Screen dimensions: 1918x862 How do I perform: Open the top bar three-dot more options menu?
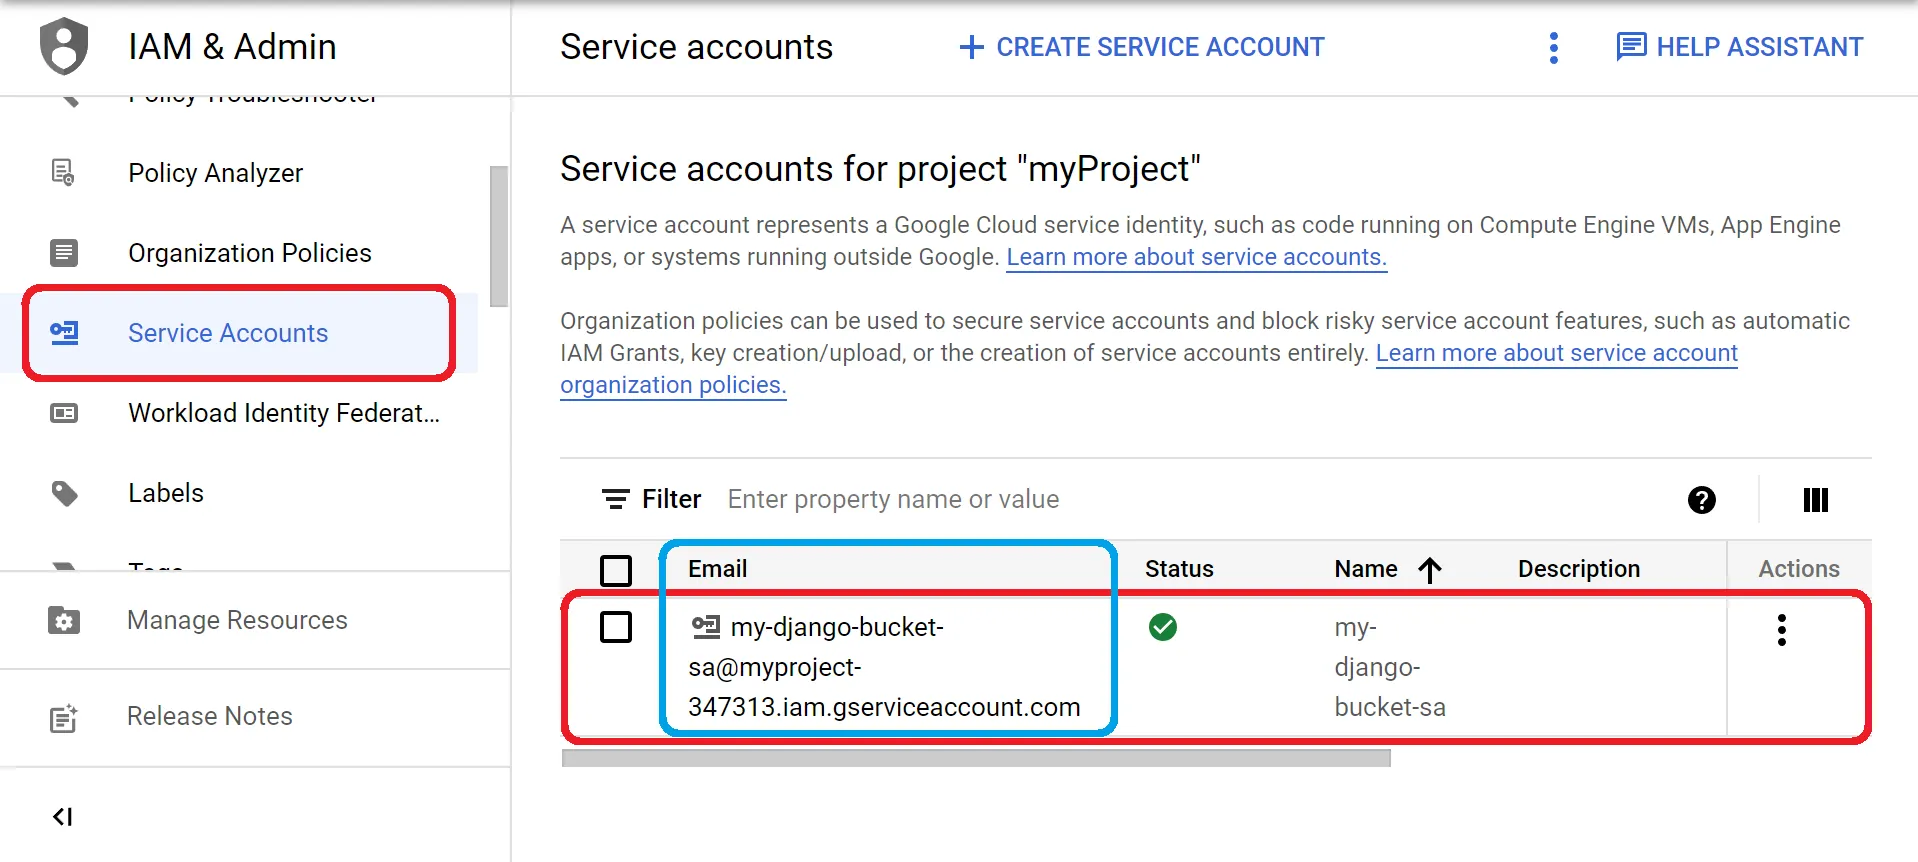1553,47
